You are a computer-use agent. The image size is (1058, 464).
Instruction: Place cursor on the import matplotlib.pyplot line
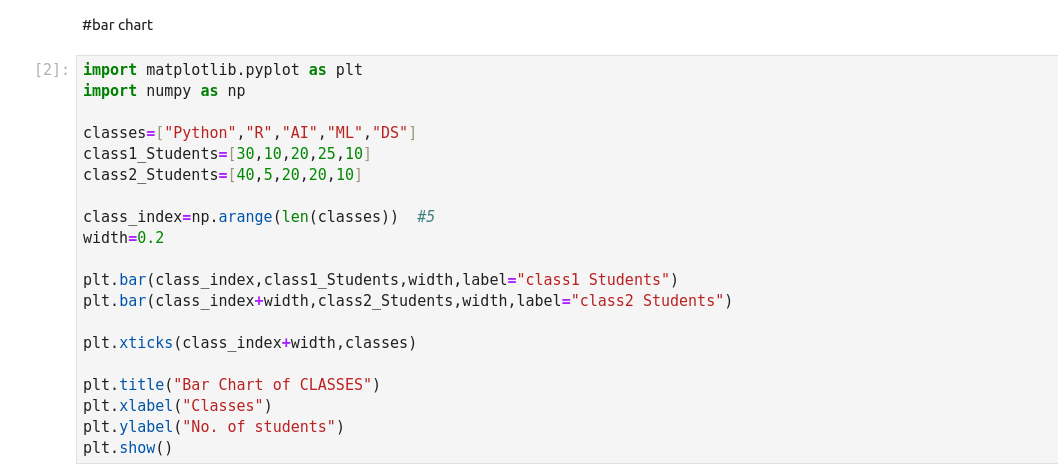click(222, 70)
